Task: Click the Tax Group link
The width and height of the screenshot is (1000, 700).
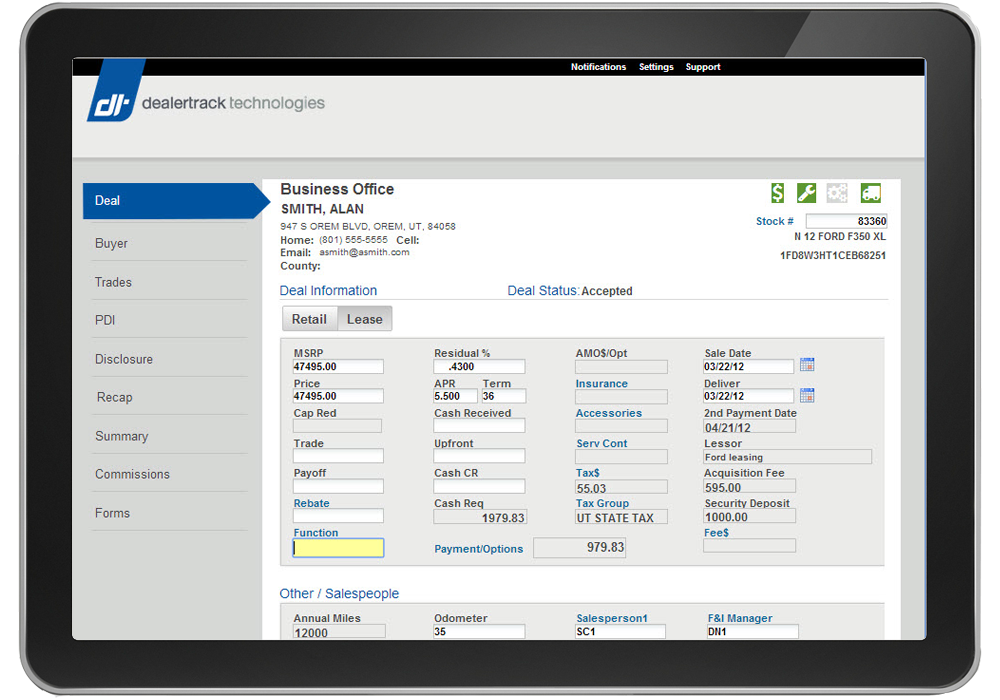Action: coord(602,503)
